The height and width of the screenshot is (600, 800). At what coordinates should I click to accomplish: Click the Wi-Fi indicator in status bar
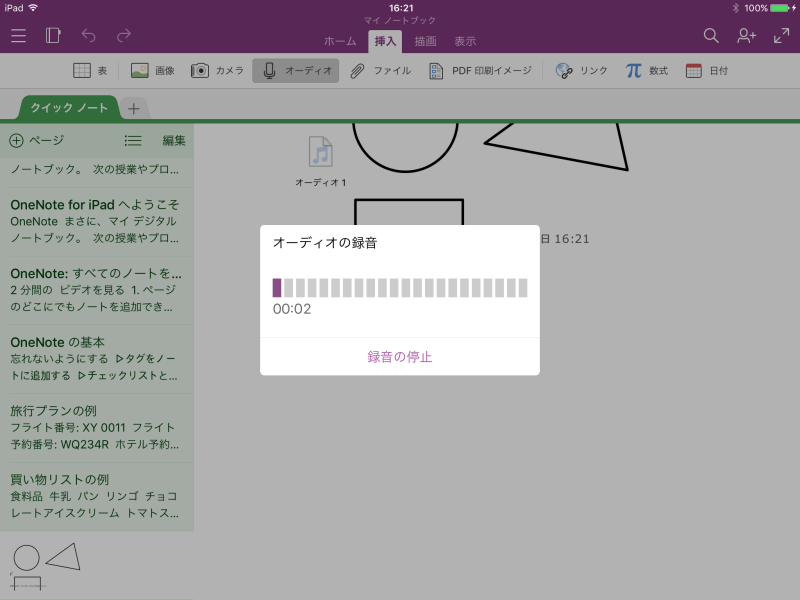point(34,8)
